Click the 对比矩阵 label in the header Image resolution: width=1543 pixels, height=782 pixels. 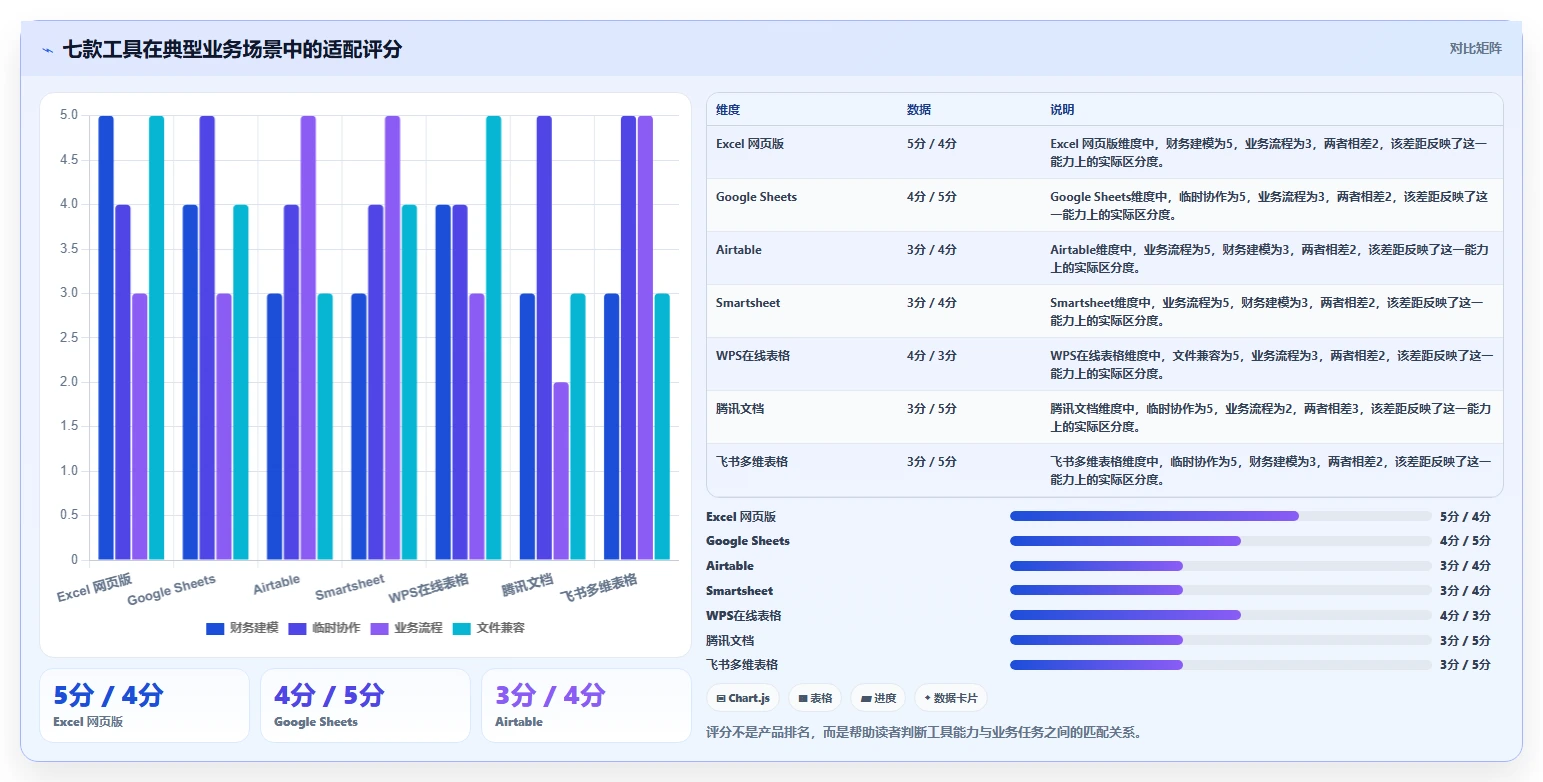point(1476,48)
